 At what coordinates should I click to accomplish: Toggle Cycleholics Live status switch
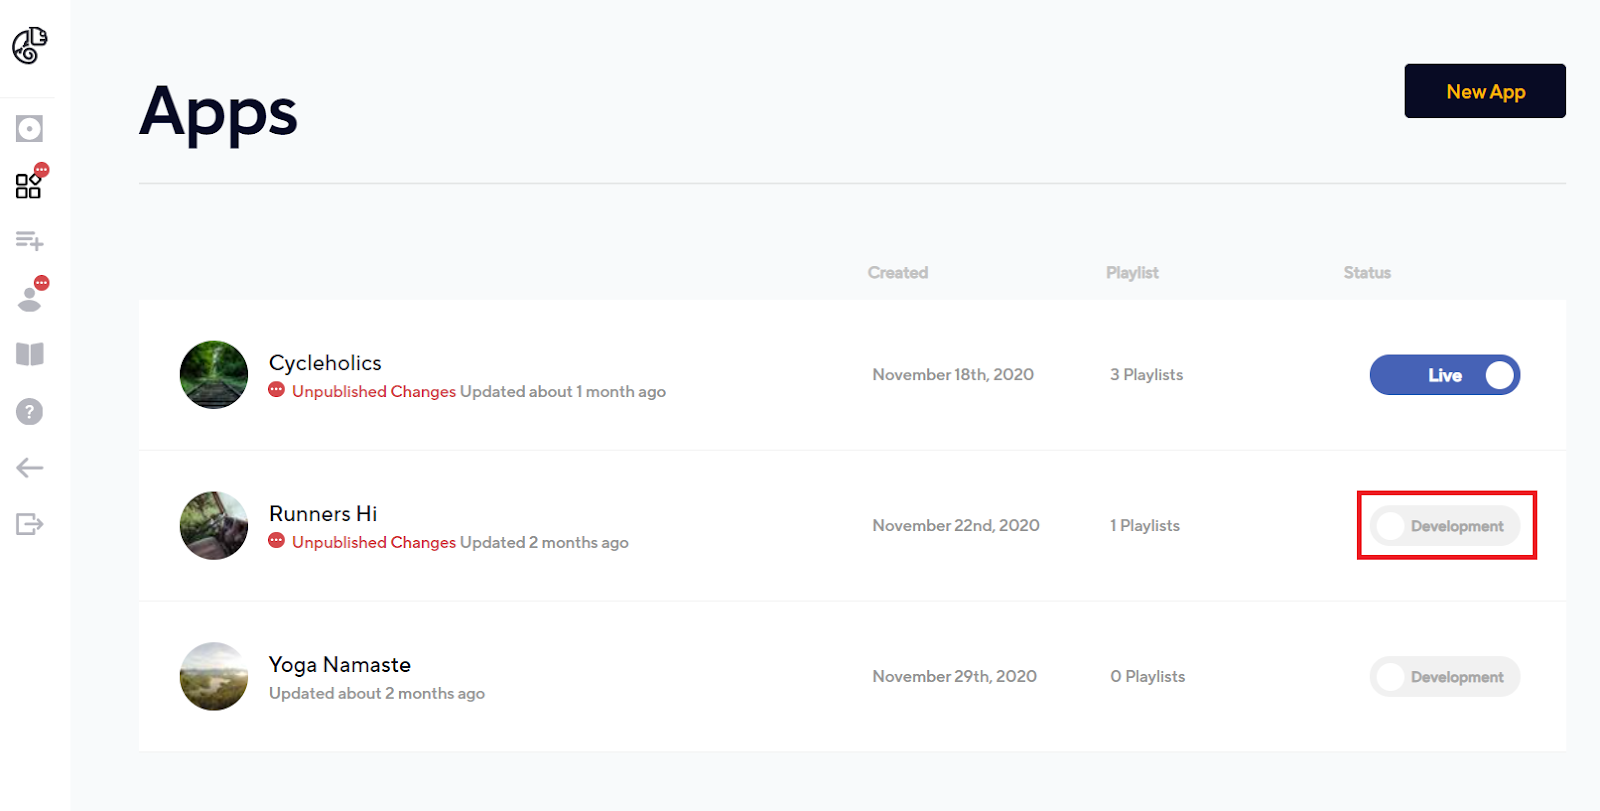(x=1444, y=375)
